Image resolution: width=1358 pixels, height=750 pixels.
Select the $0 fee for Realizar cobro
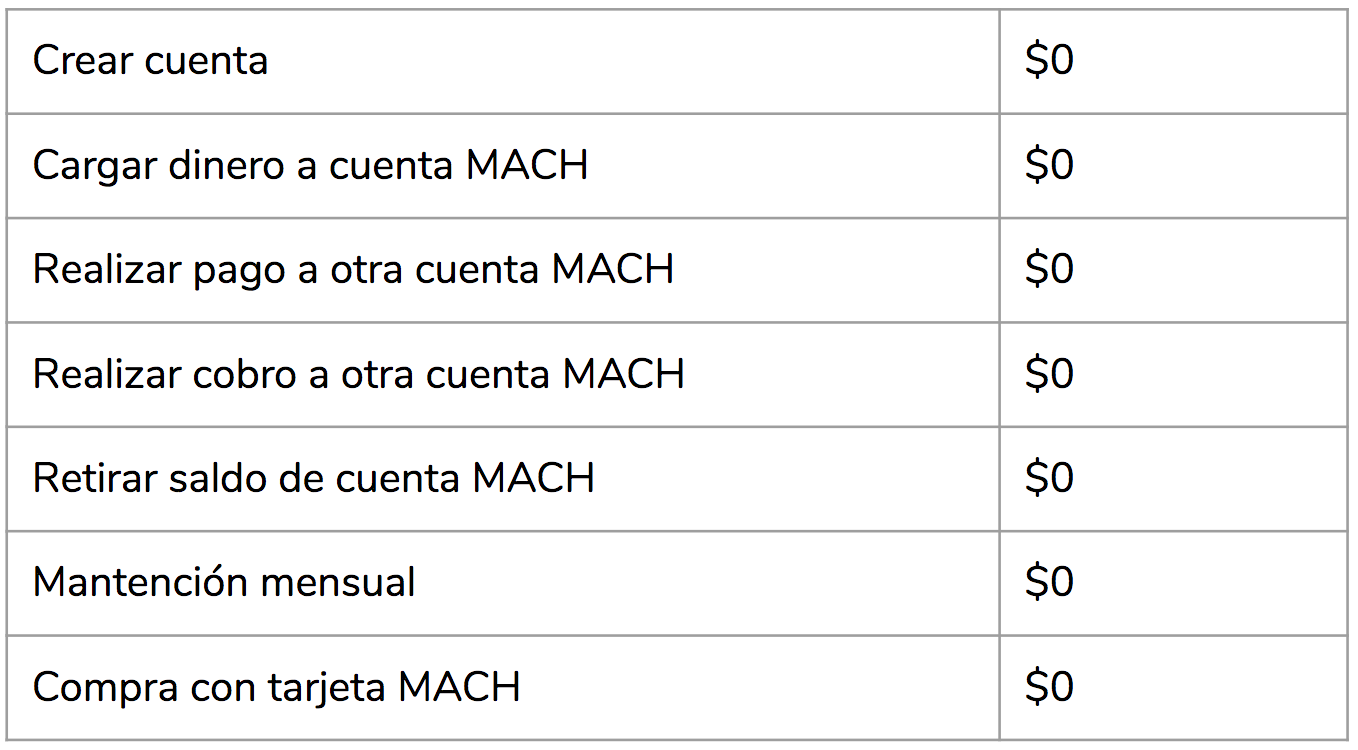(x=1049, y=374)
